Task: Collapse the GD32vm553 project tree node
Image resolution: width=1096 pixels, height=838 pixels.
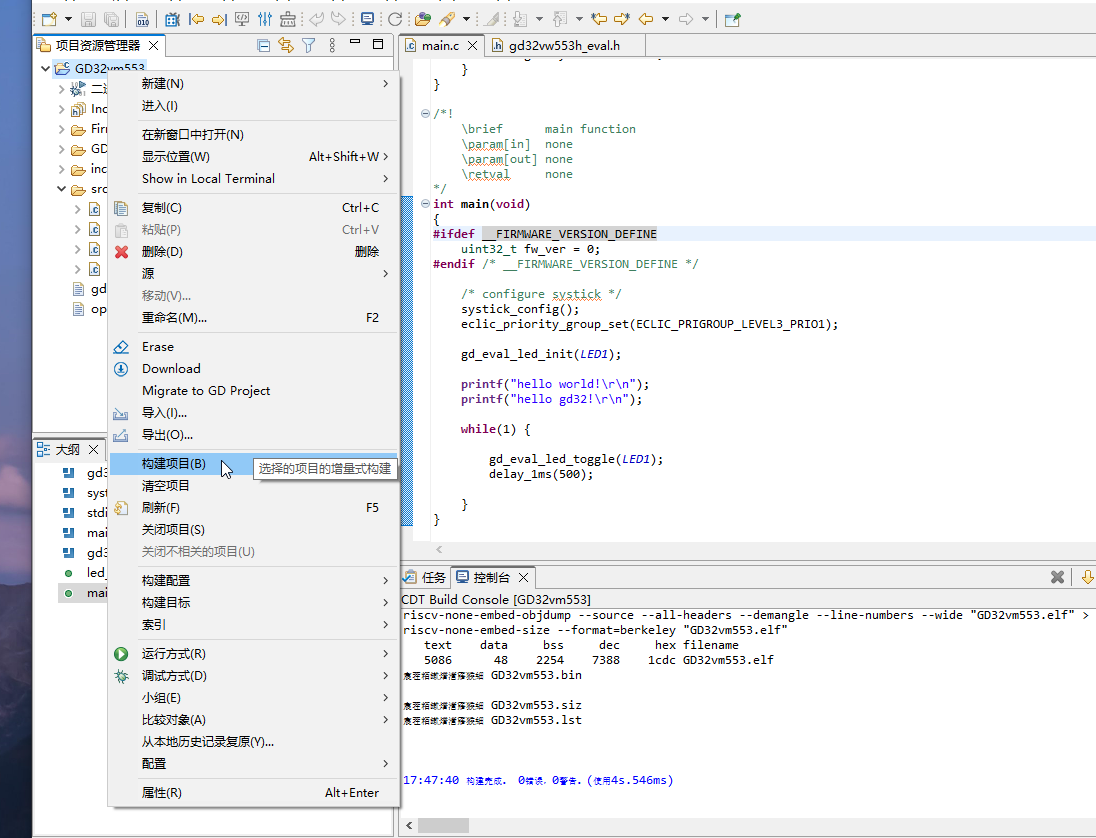Action: (x=45, y=69)
